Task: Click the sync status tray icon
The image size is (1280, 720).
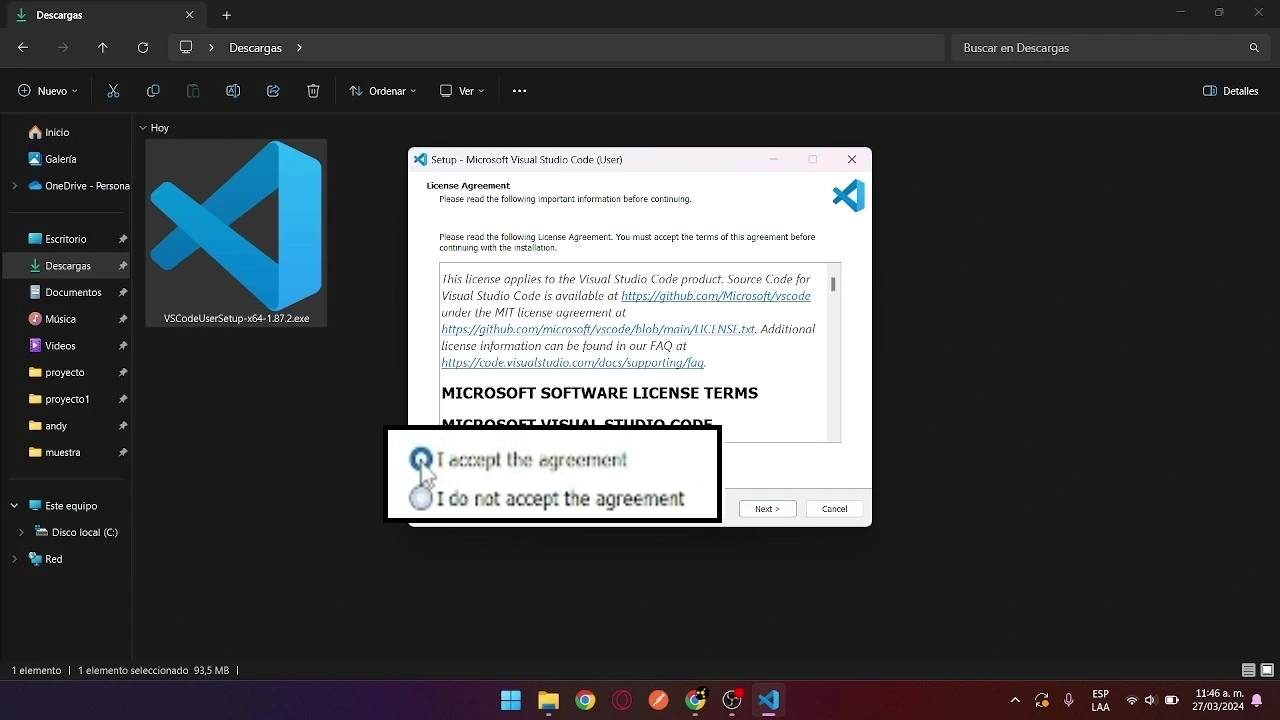Action: pos(1042,700)
